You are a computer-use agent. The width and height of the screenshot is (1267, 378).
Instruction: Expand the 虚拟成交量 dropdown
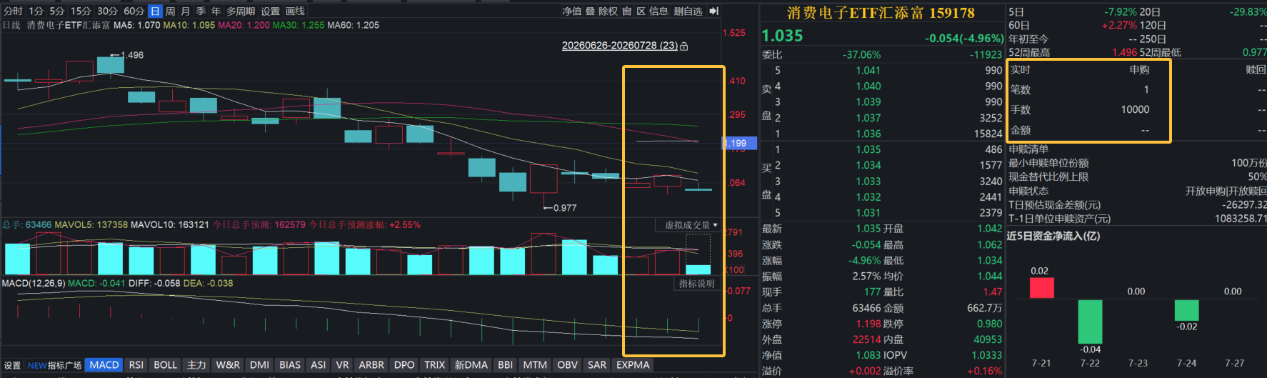pos(688,225)
